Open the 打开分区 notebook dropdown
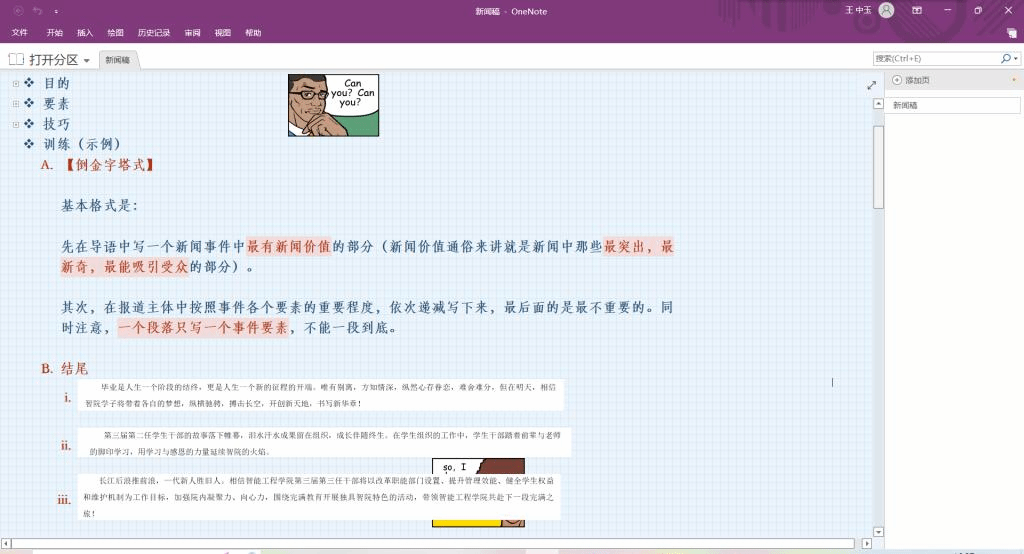1024x554 pixels. click(87, 60)
